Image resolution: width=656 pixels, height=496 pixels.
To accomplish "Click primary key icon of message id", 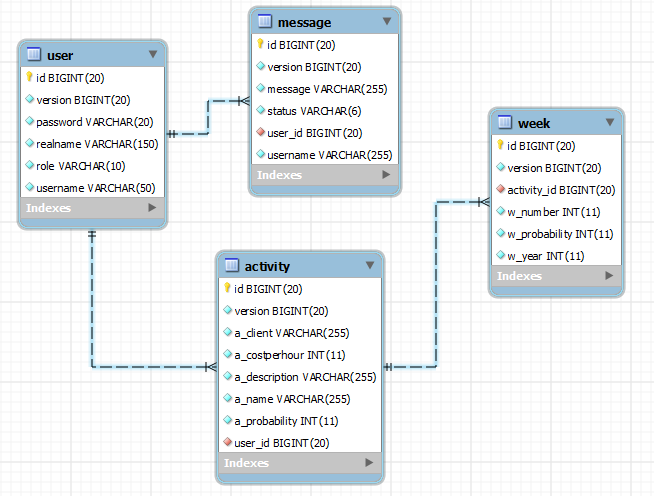I will 260,44.
